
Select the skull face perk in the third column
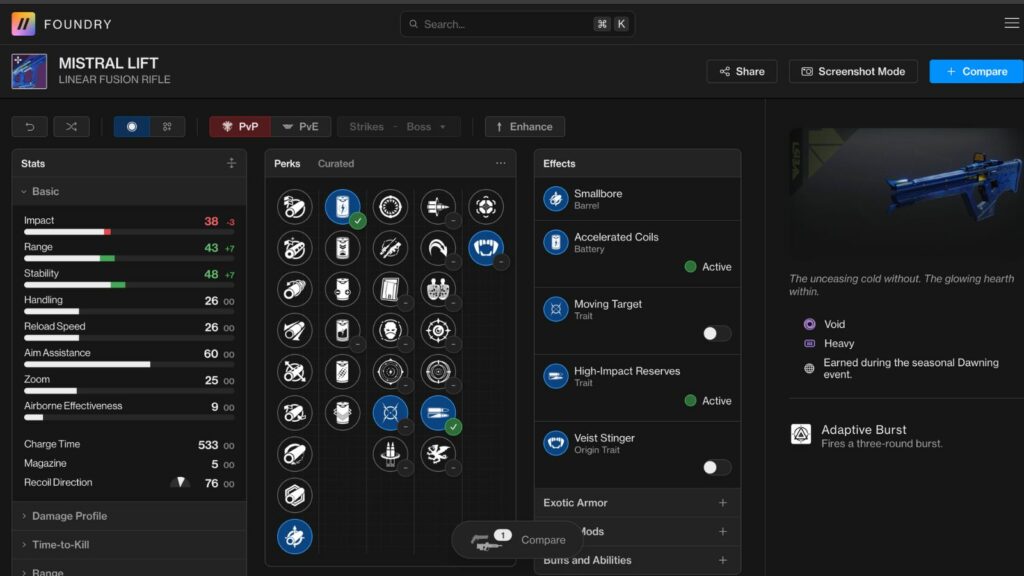[390, 330]
